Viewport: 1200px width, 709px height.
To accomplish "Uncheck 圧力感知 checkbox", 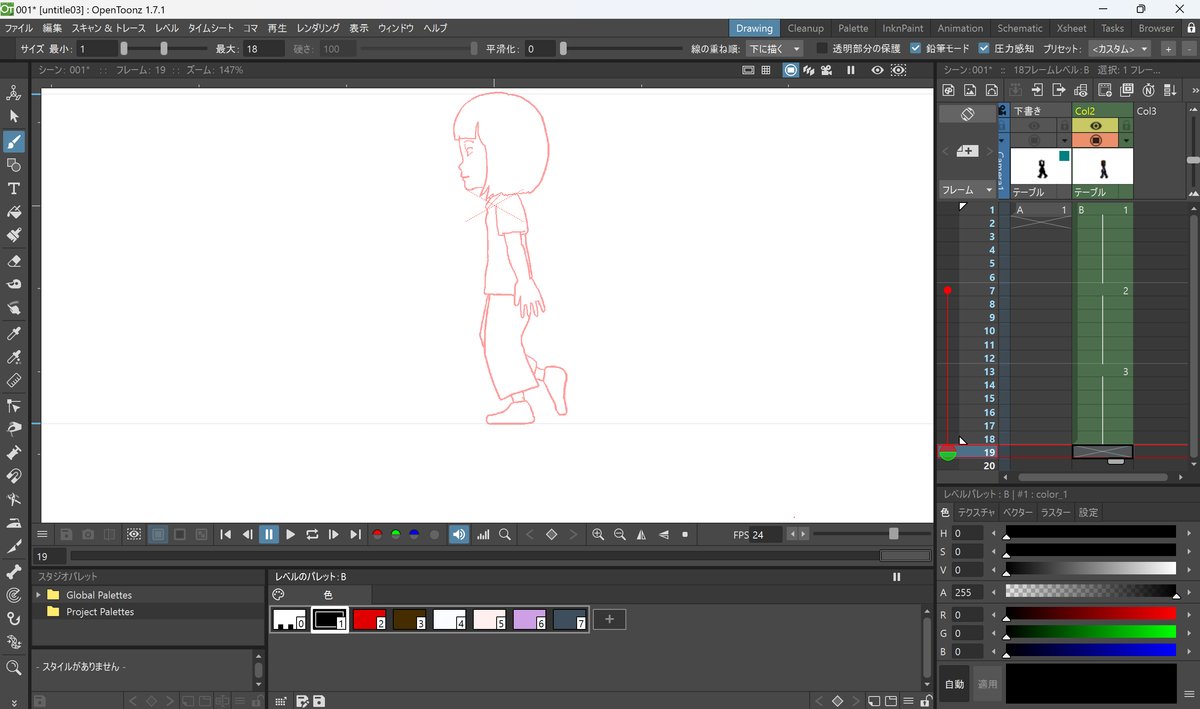I will (984, 48).
